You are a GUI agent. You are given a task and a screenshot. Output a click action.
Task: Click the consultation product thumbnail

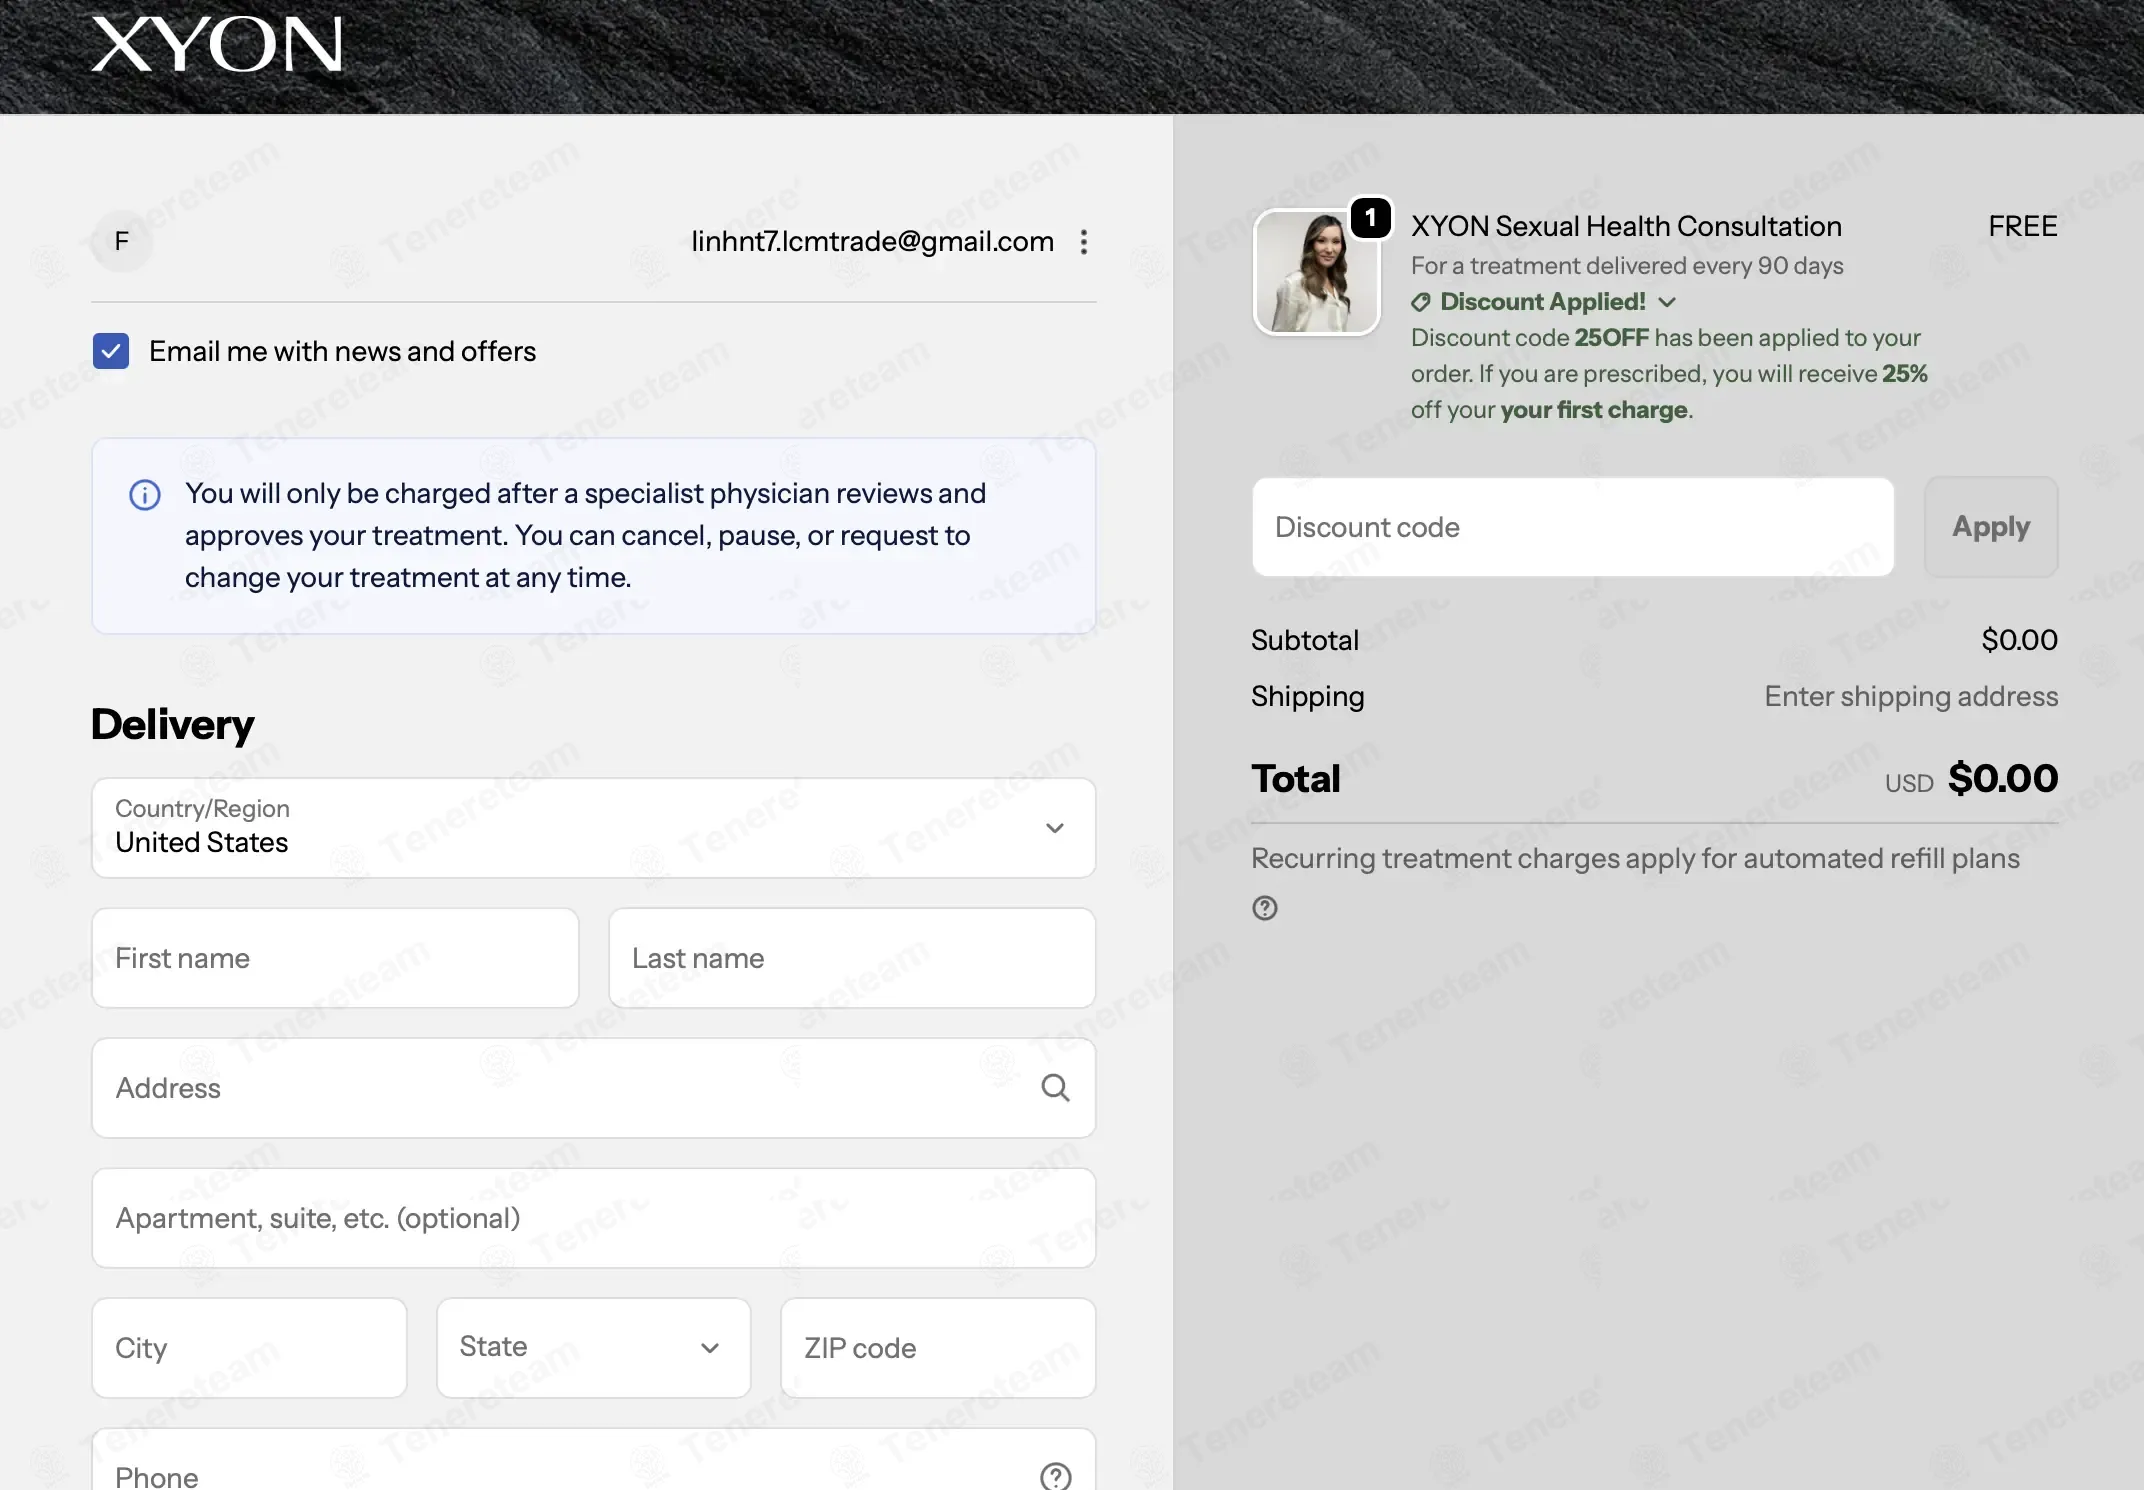(x=1316, y=272)
